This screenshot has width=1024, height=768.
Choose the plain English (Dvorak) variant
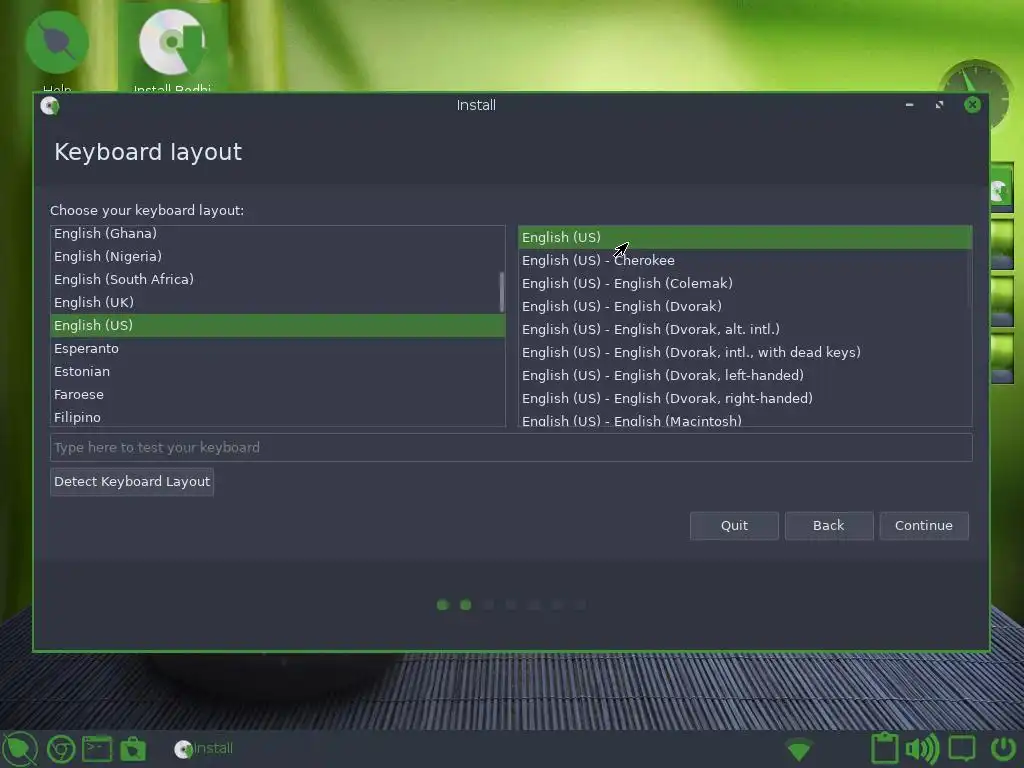[744, 306]
